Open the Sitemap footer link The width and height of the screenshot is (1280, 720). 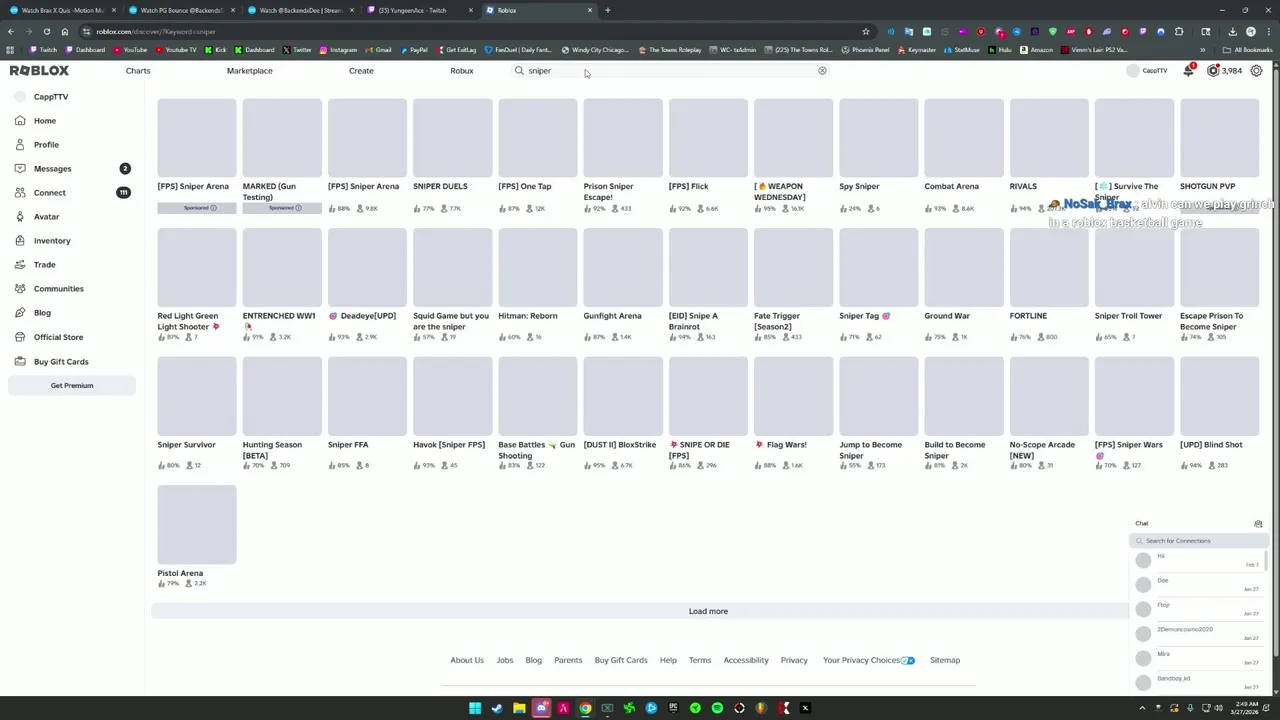coord(945,660)
